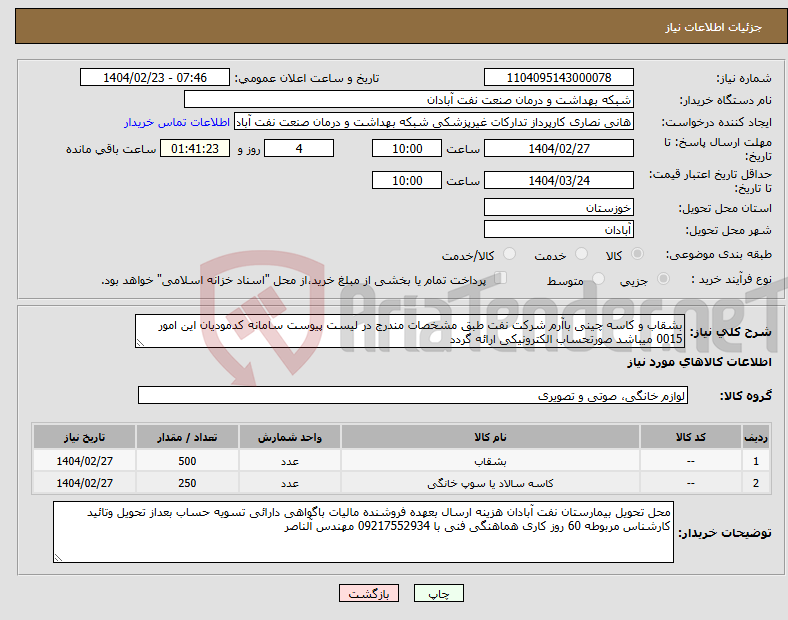The image size is (788, 620).
Task: Click the price validity date 1404/03/24 field
Action: [559, 180]
